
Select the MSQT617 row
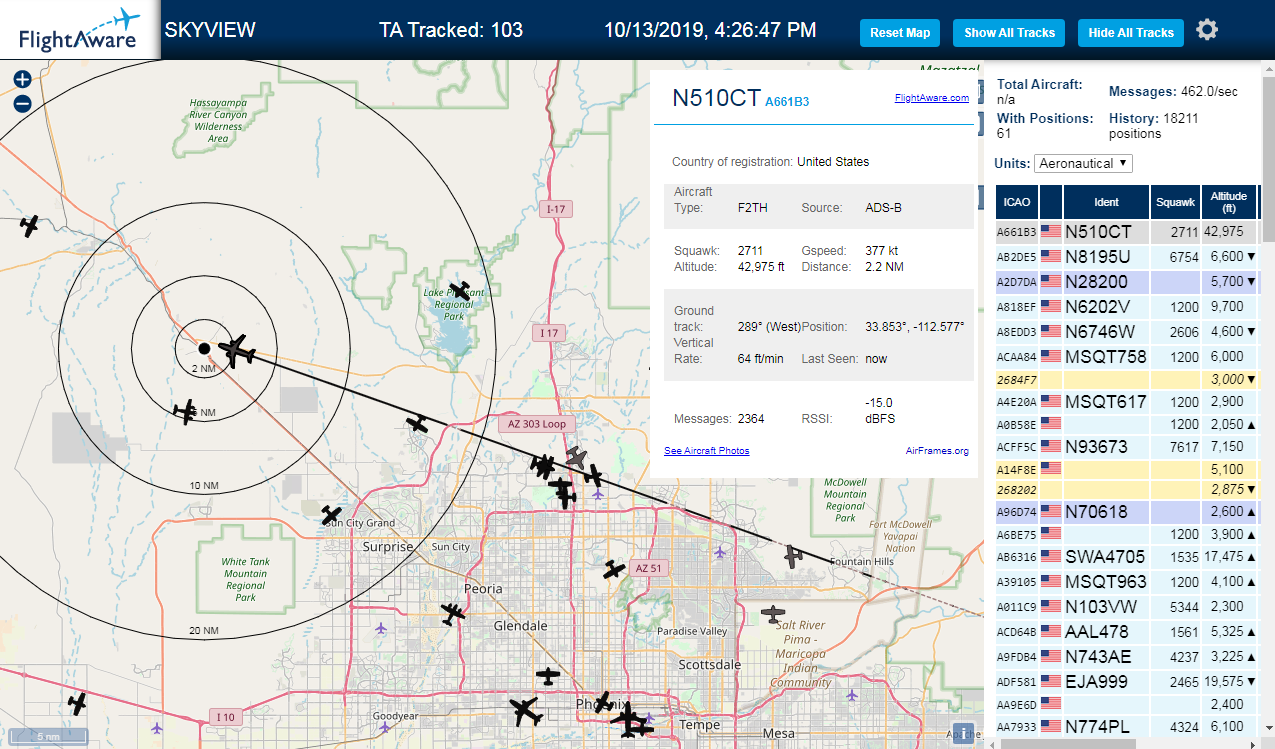click(1128, 401)
